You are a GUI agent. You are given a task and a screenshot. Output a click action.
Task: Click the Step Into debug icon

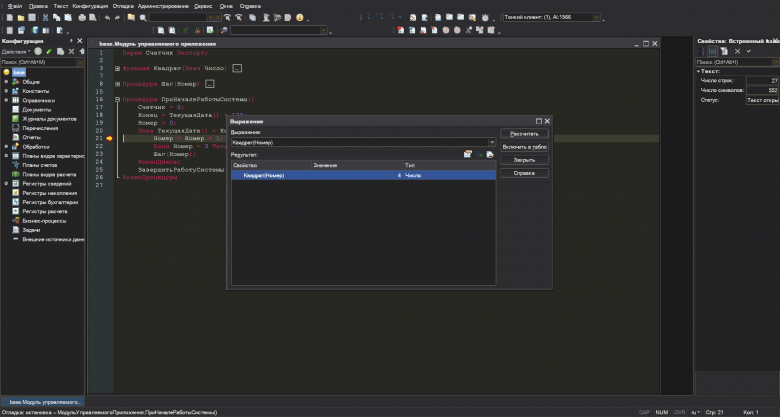click(x=366, y=17)
